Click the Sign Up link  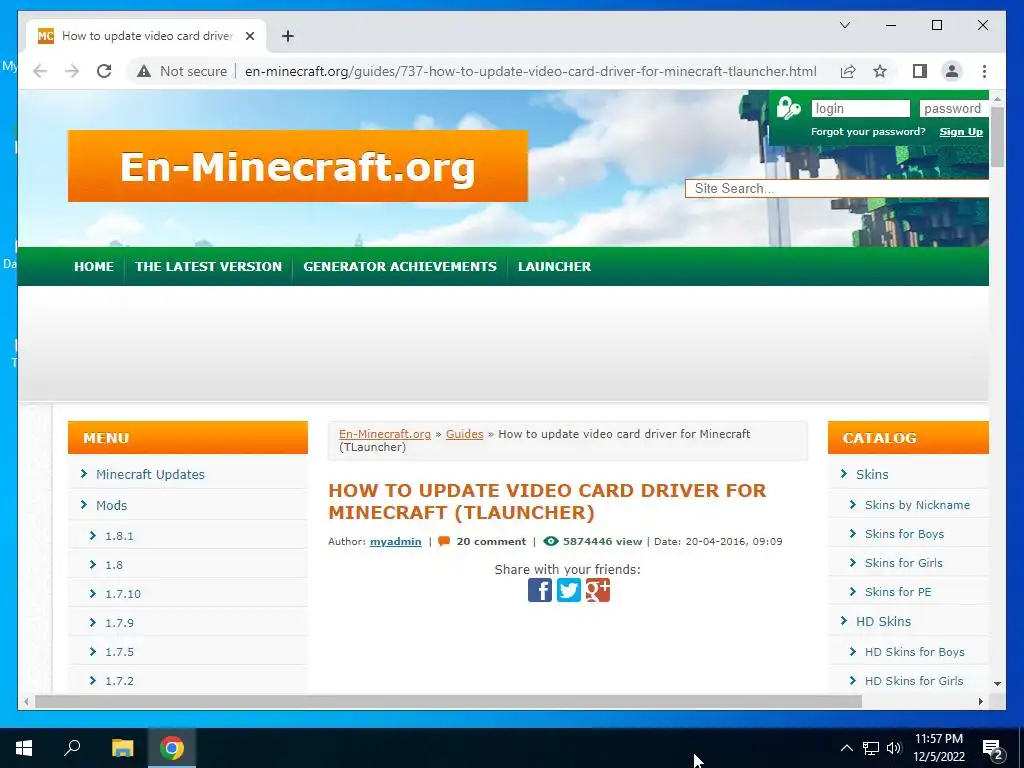[x=961, y=132]
